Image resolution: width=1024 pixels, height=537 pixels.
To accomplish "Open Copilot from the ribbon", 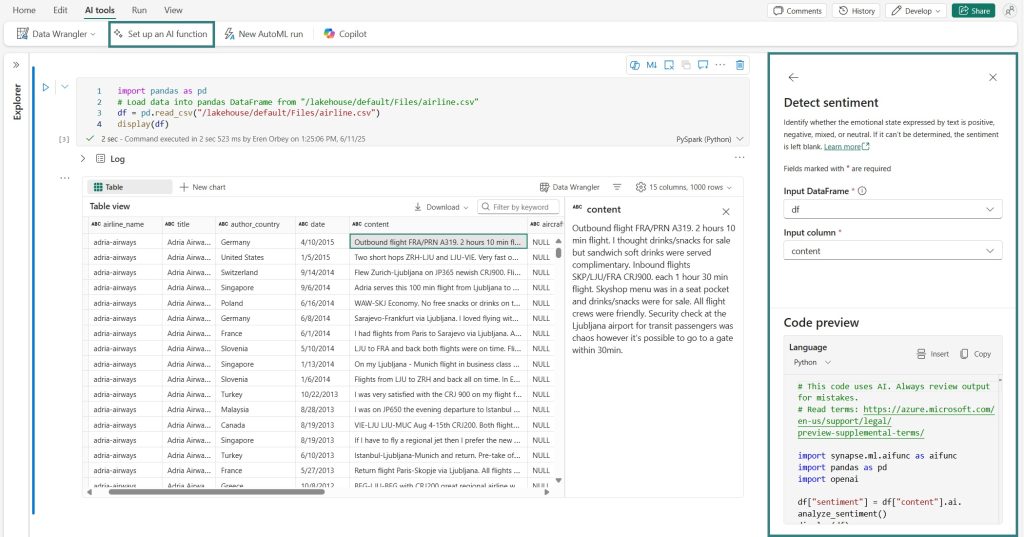I will coord(345,34).
